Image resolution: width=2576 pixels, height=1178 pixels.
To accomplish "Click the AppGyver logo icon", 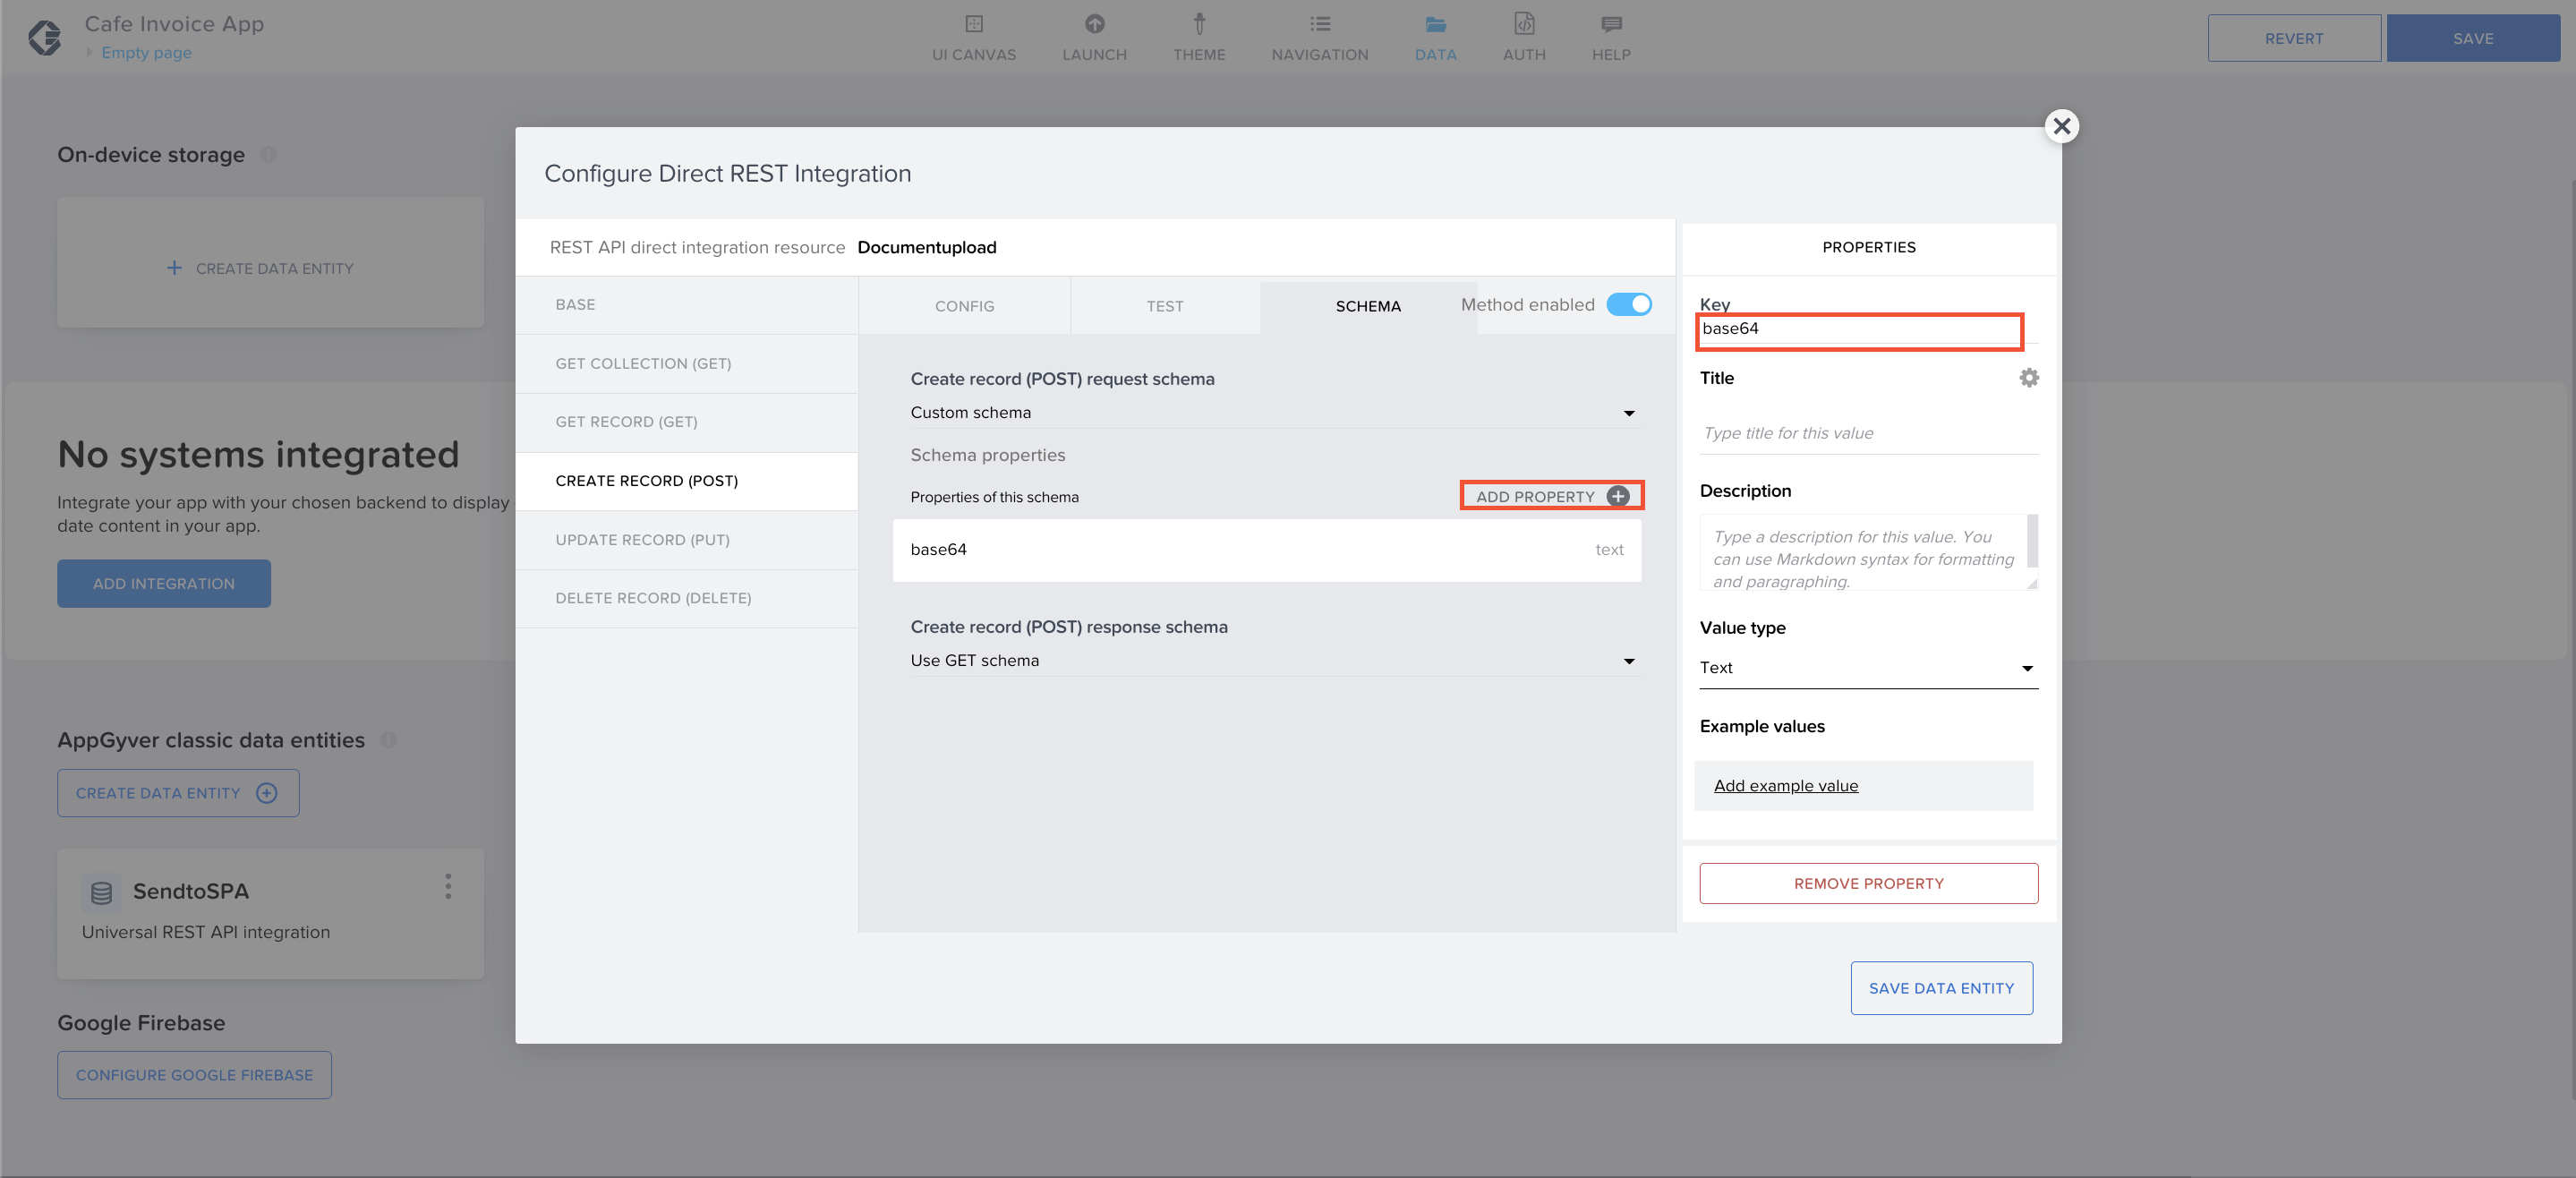I will (44, 38).
